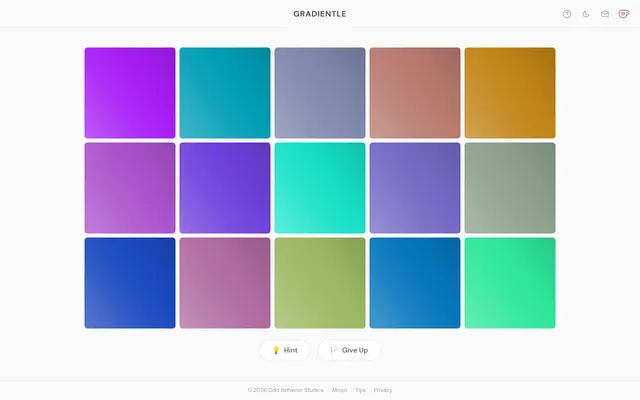The height and width of the screenshot is (400, 640).
Task: Select the golden orange tile
Action: point(510,93)
